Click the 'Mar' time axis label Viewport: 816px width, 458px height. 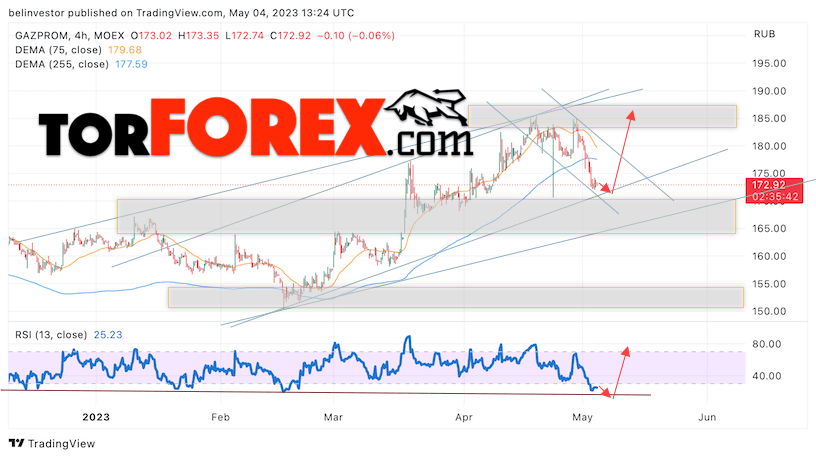[x=333, y=417]
